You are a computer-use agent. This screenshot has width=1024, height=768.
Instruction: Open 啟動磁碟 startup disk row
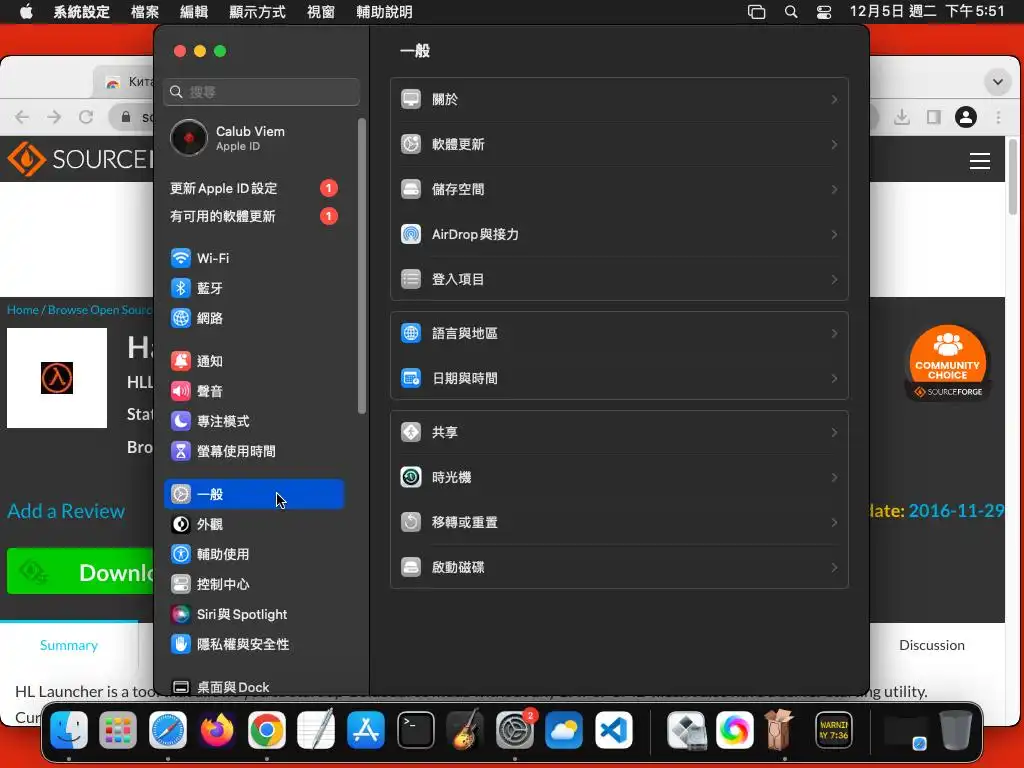pyautogui.click(x=619, y=568)
